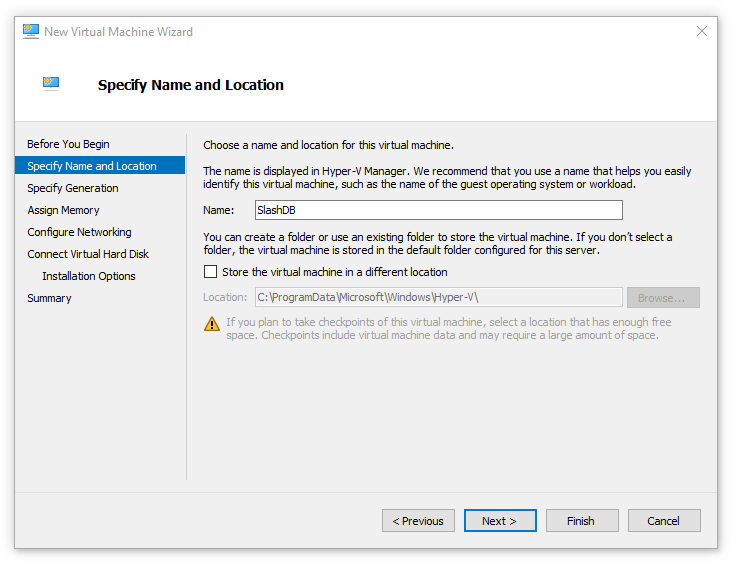Cancel the virtual machine wizard
Viewport: 741px width, 569px height.
(x=663, y=521)
